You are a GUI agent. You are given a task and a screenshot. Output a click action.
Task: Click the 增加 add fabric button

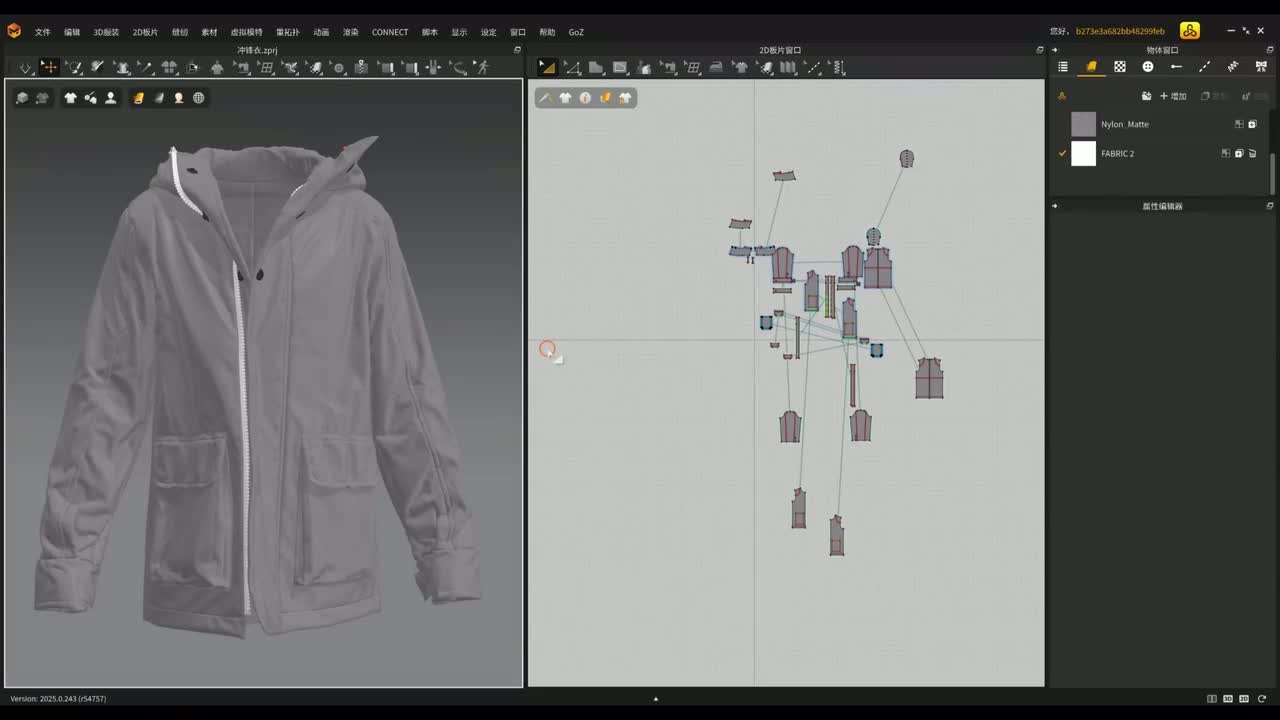1173,96
